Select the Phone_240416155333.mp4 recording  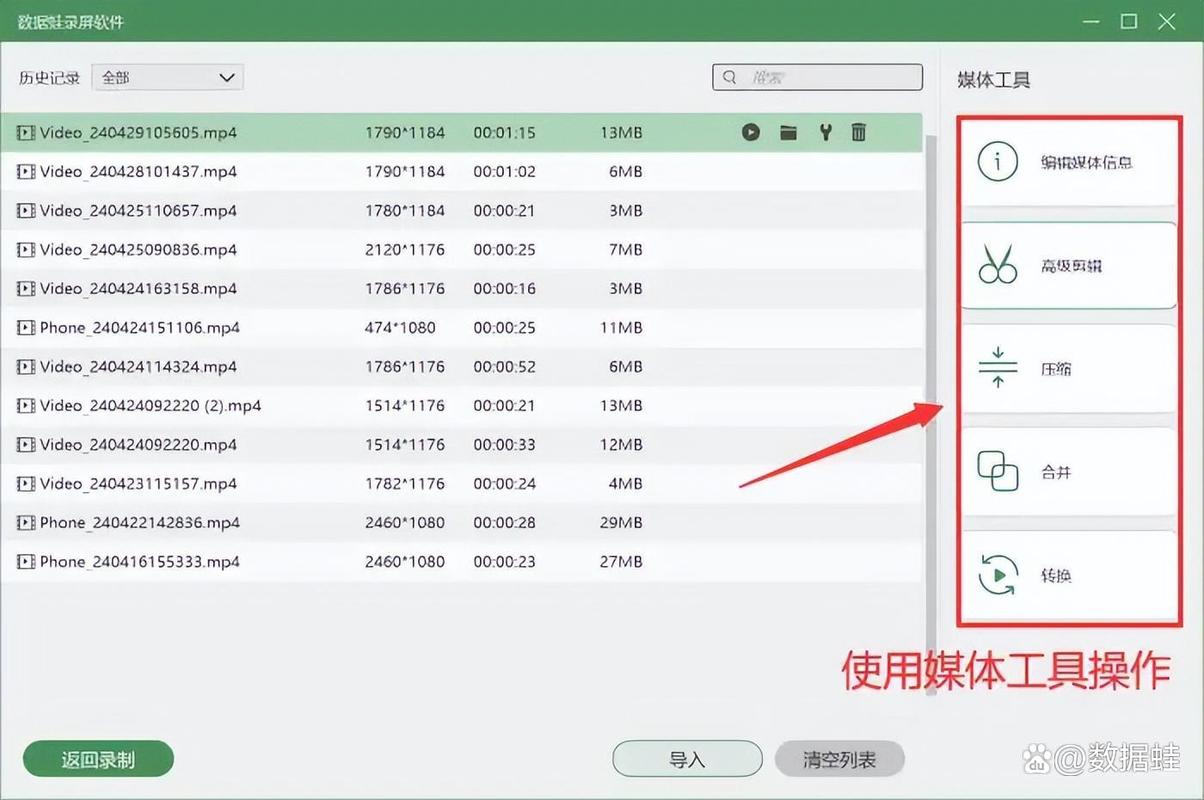pyautogui.click(x=300, y=561)
